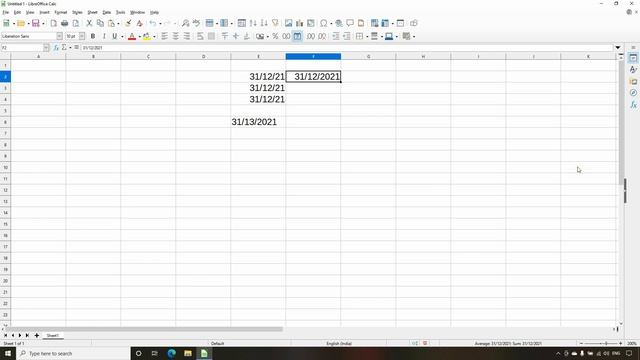Click Font Color red A swatch

click(x=132, y=36)
